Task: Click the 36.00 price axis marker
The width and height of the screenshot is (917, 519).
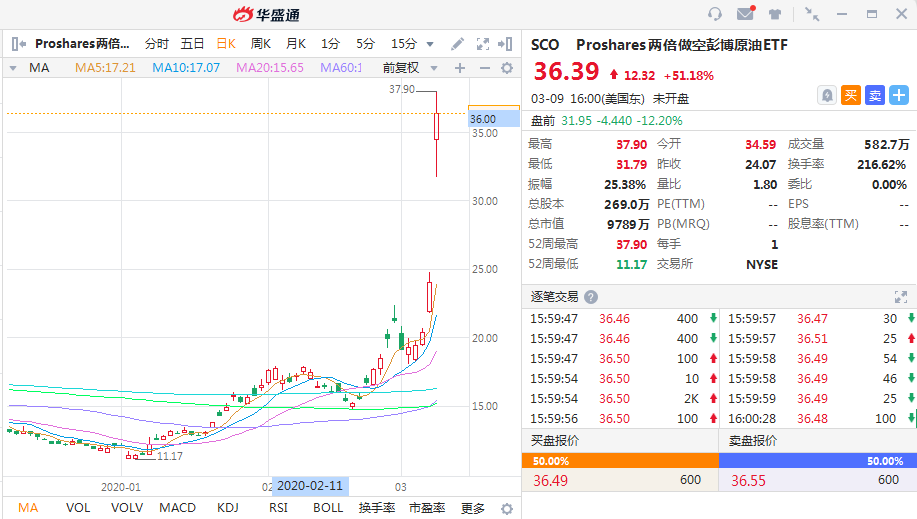Action: 494,119
